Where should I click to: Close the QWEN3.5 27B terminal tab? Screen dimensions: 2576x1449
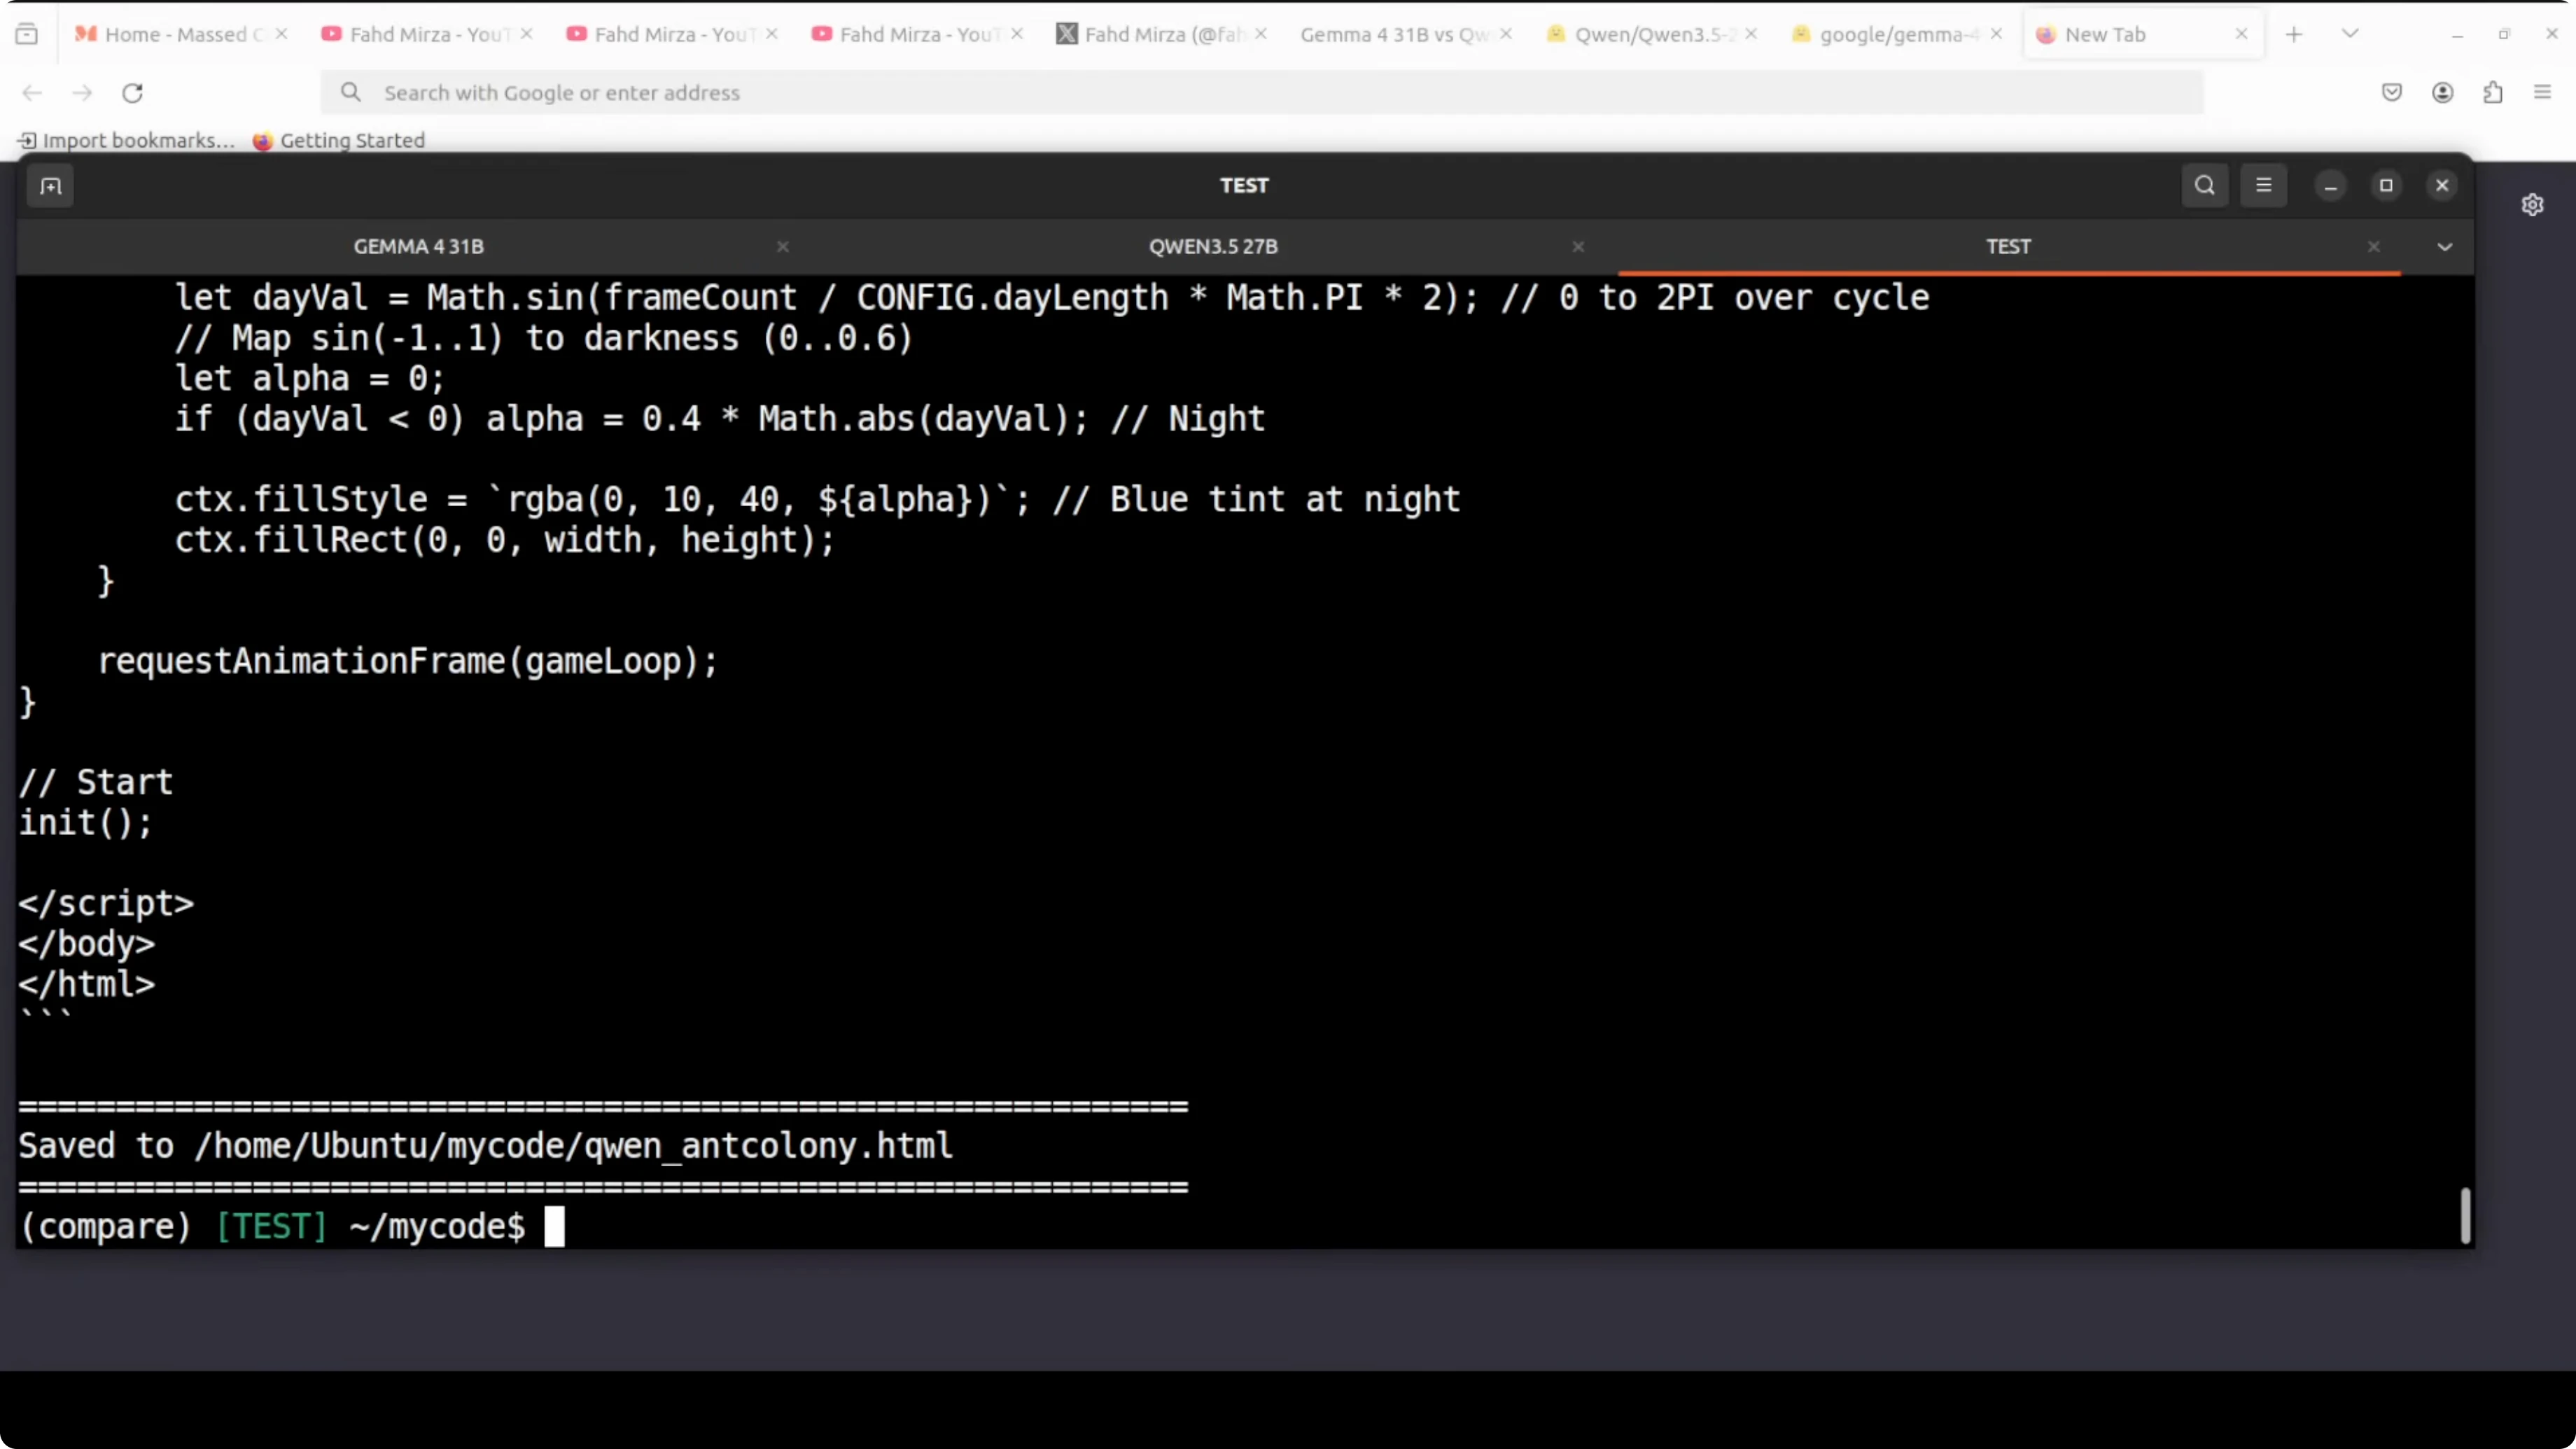pyautogui.click(x=1577, y=247)
